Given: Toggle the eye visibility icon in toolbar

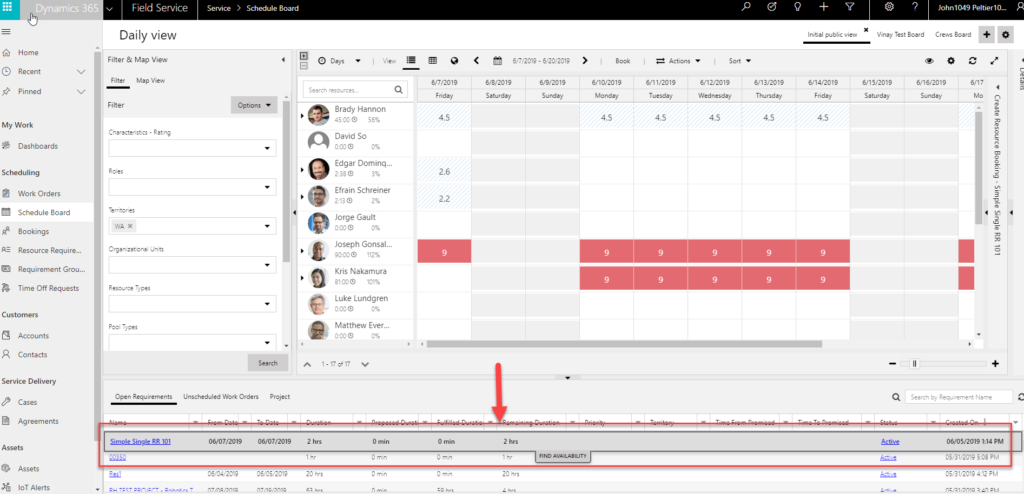Looking at the screenshot, I should coord(929,61).
